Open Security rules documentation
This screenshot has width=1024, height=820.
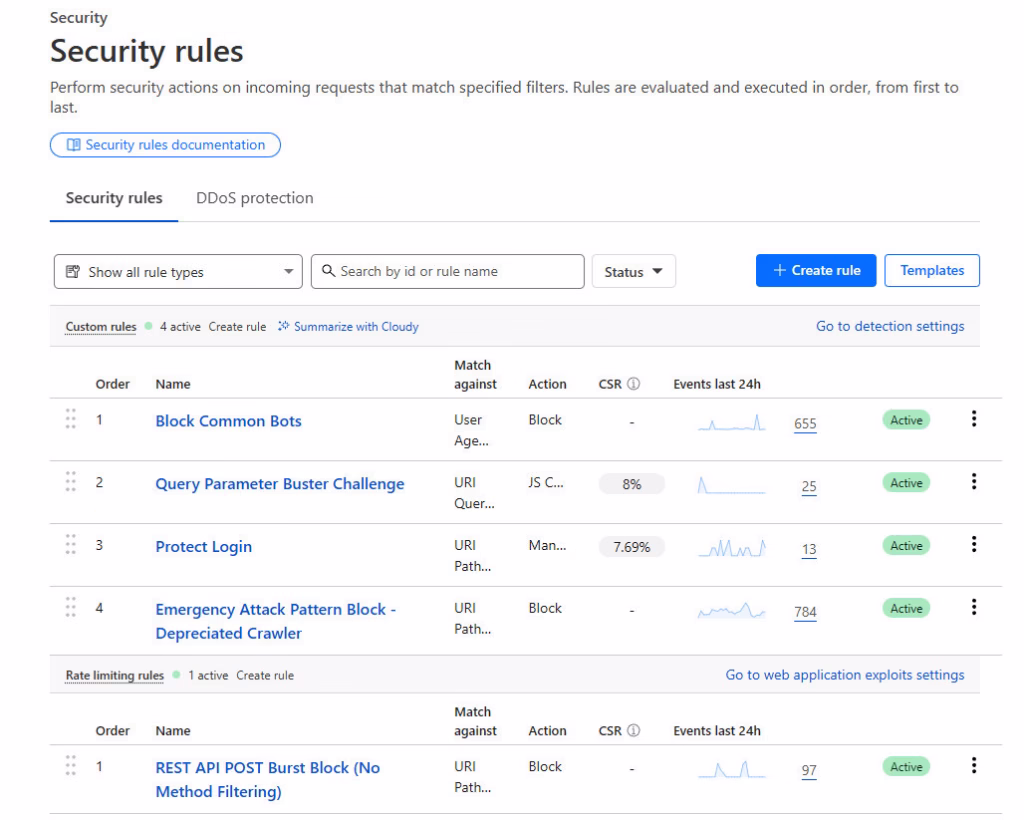coord(165,145)
